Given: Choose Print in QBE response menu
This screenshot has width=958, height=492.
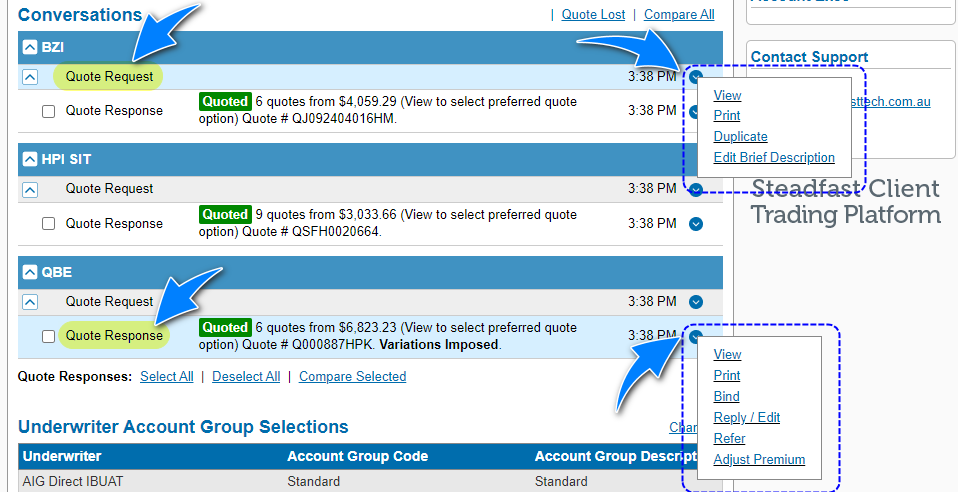Looking at the screenshot, I should tap(727, 375).
